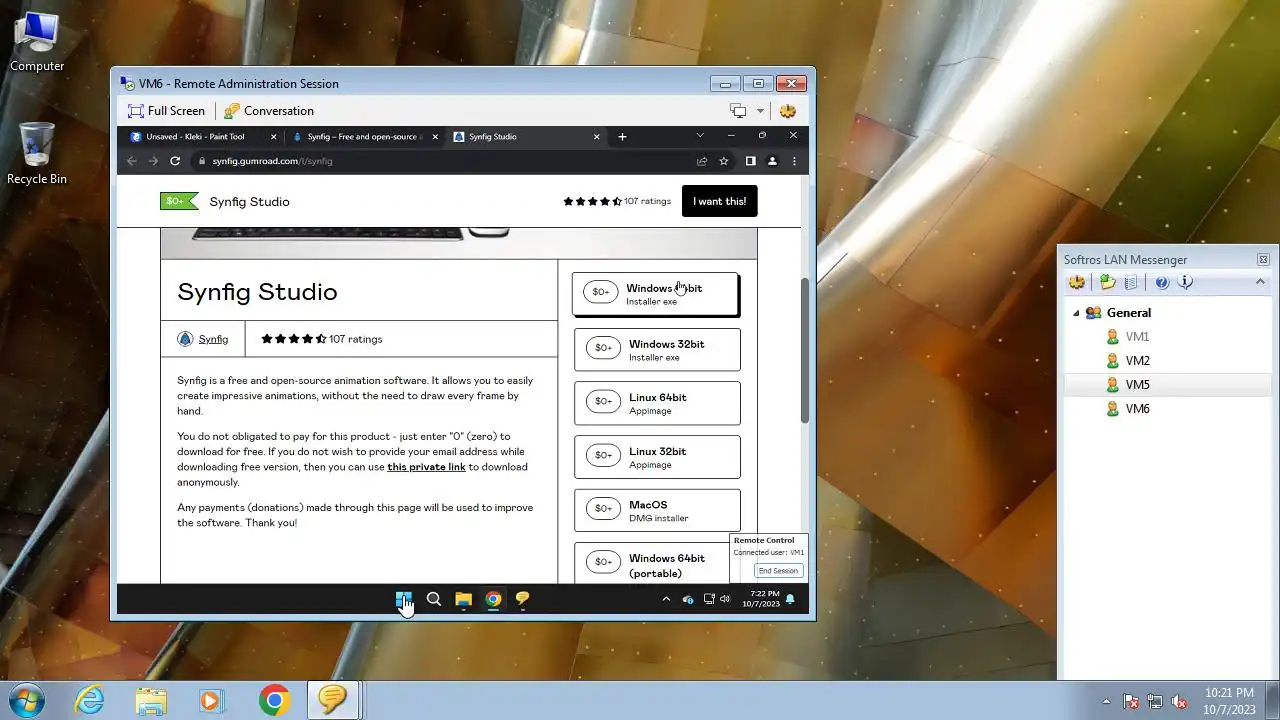Select Recycle Bin desktop icon

tap(37, 154)
